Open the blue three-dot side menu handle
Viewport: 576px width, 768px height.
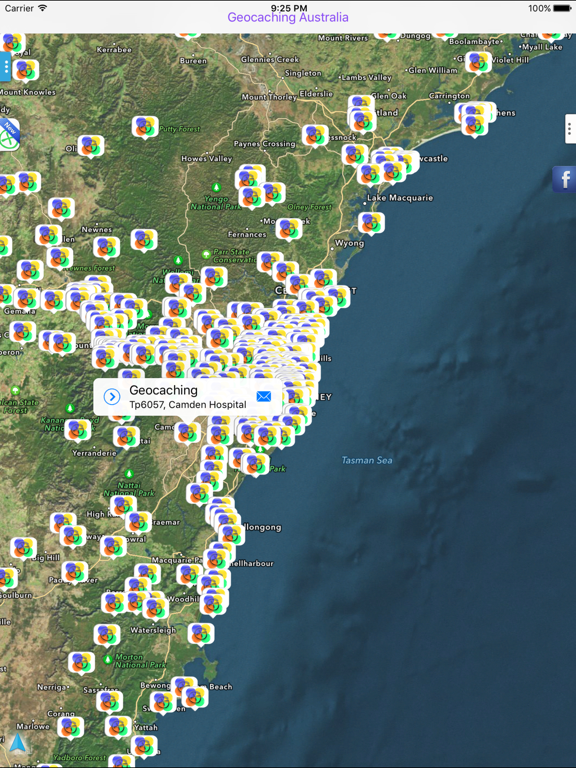pyautogui.click(x=5, y=67)
